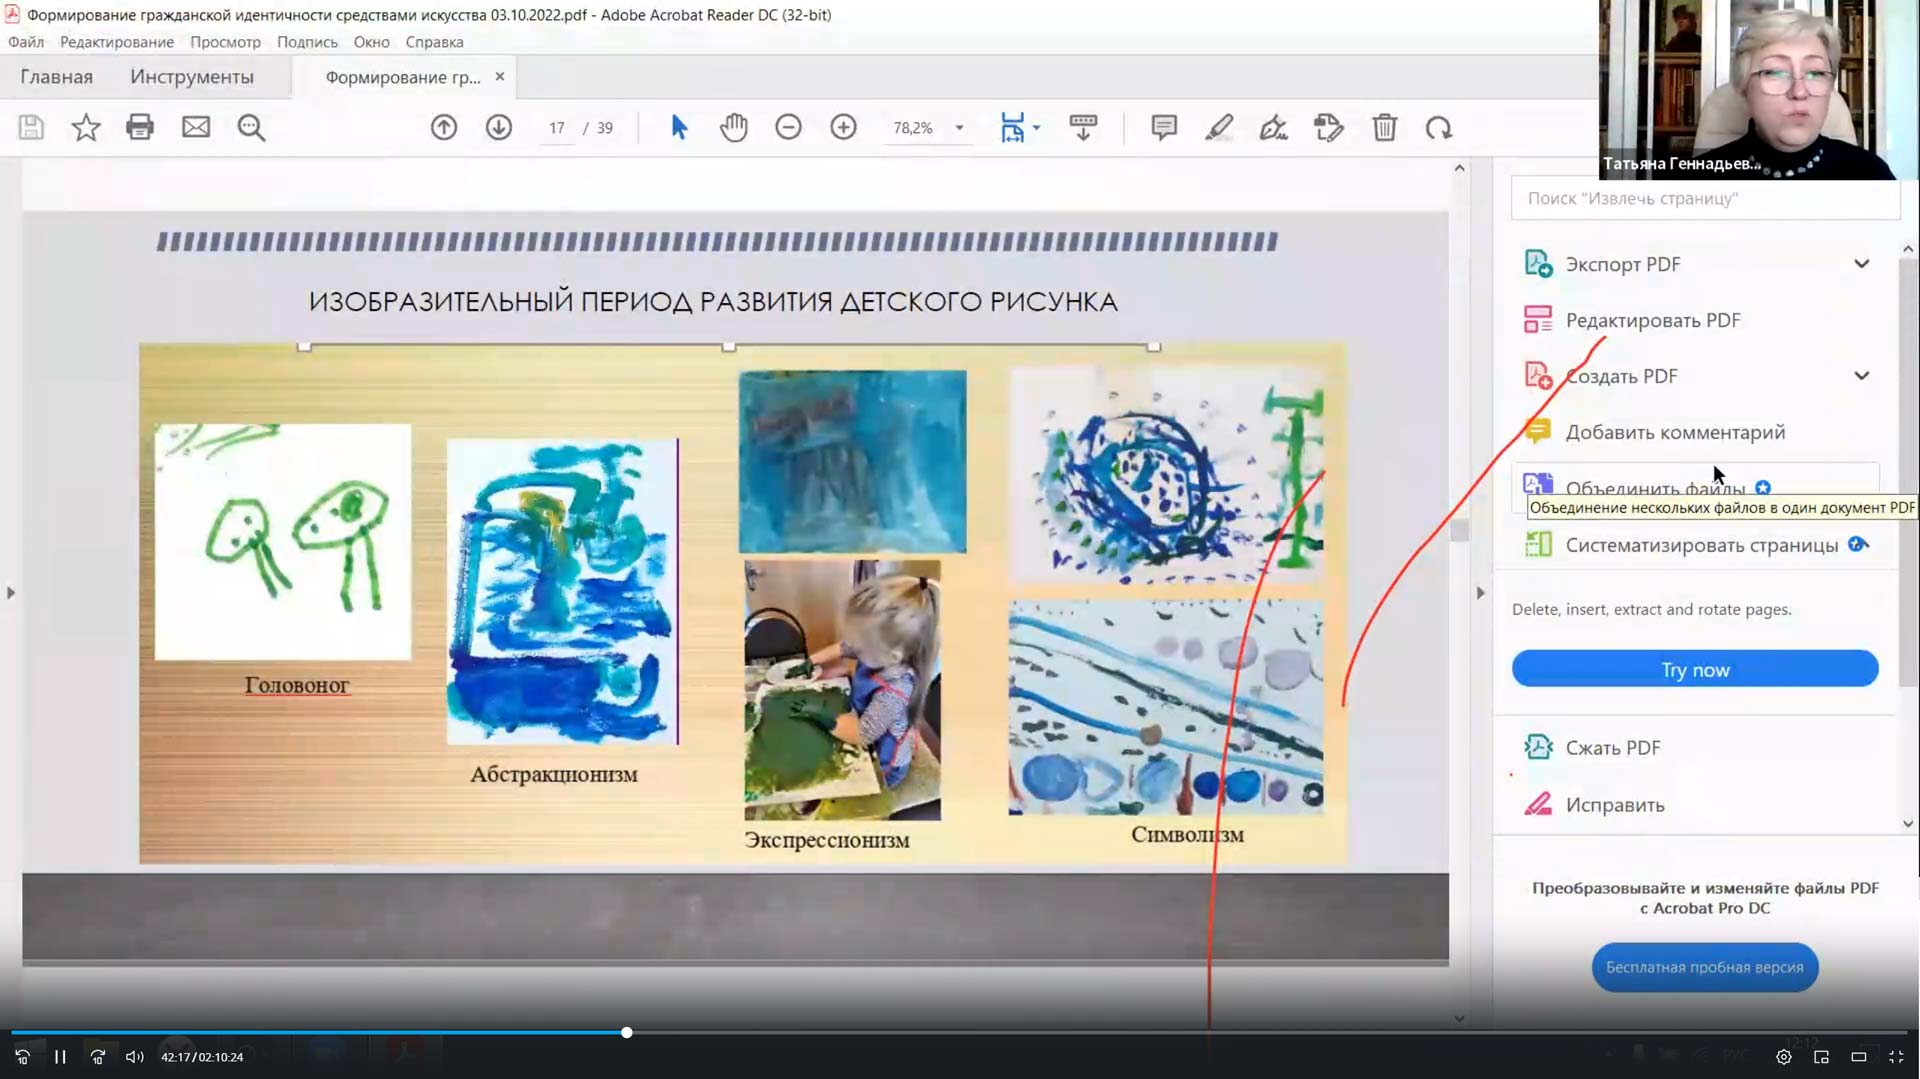The width and height of the screenshot is (1920, 1079).
Task: Open fit page options dropdown arrow
Action: 1036,128
